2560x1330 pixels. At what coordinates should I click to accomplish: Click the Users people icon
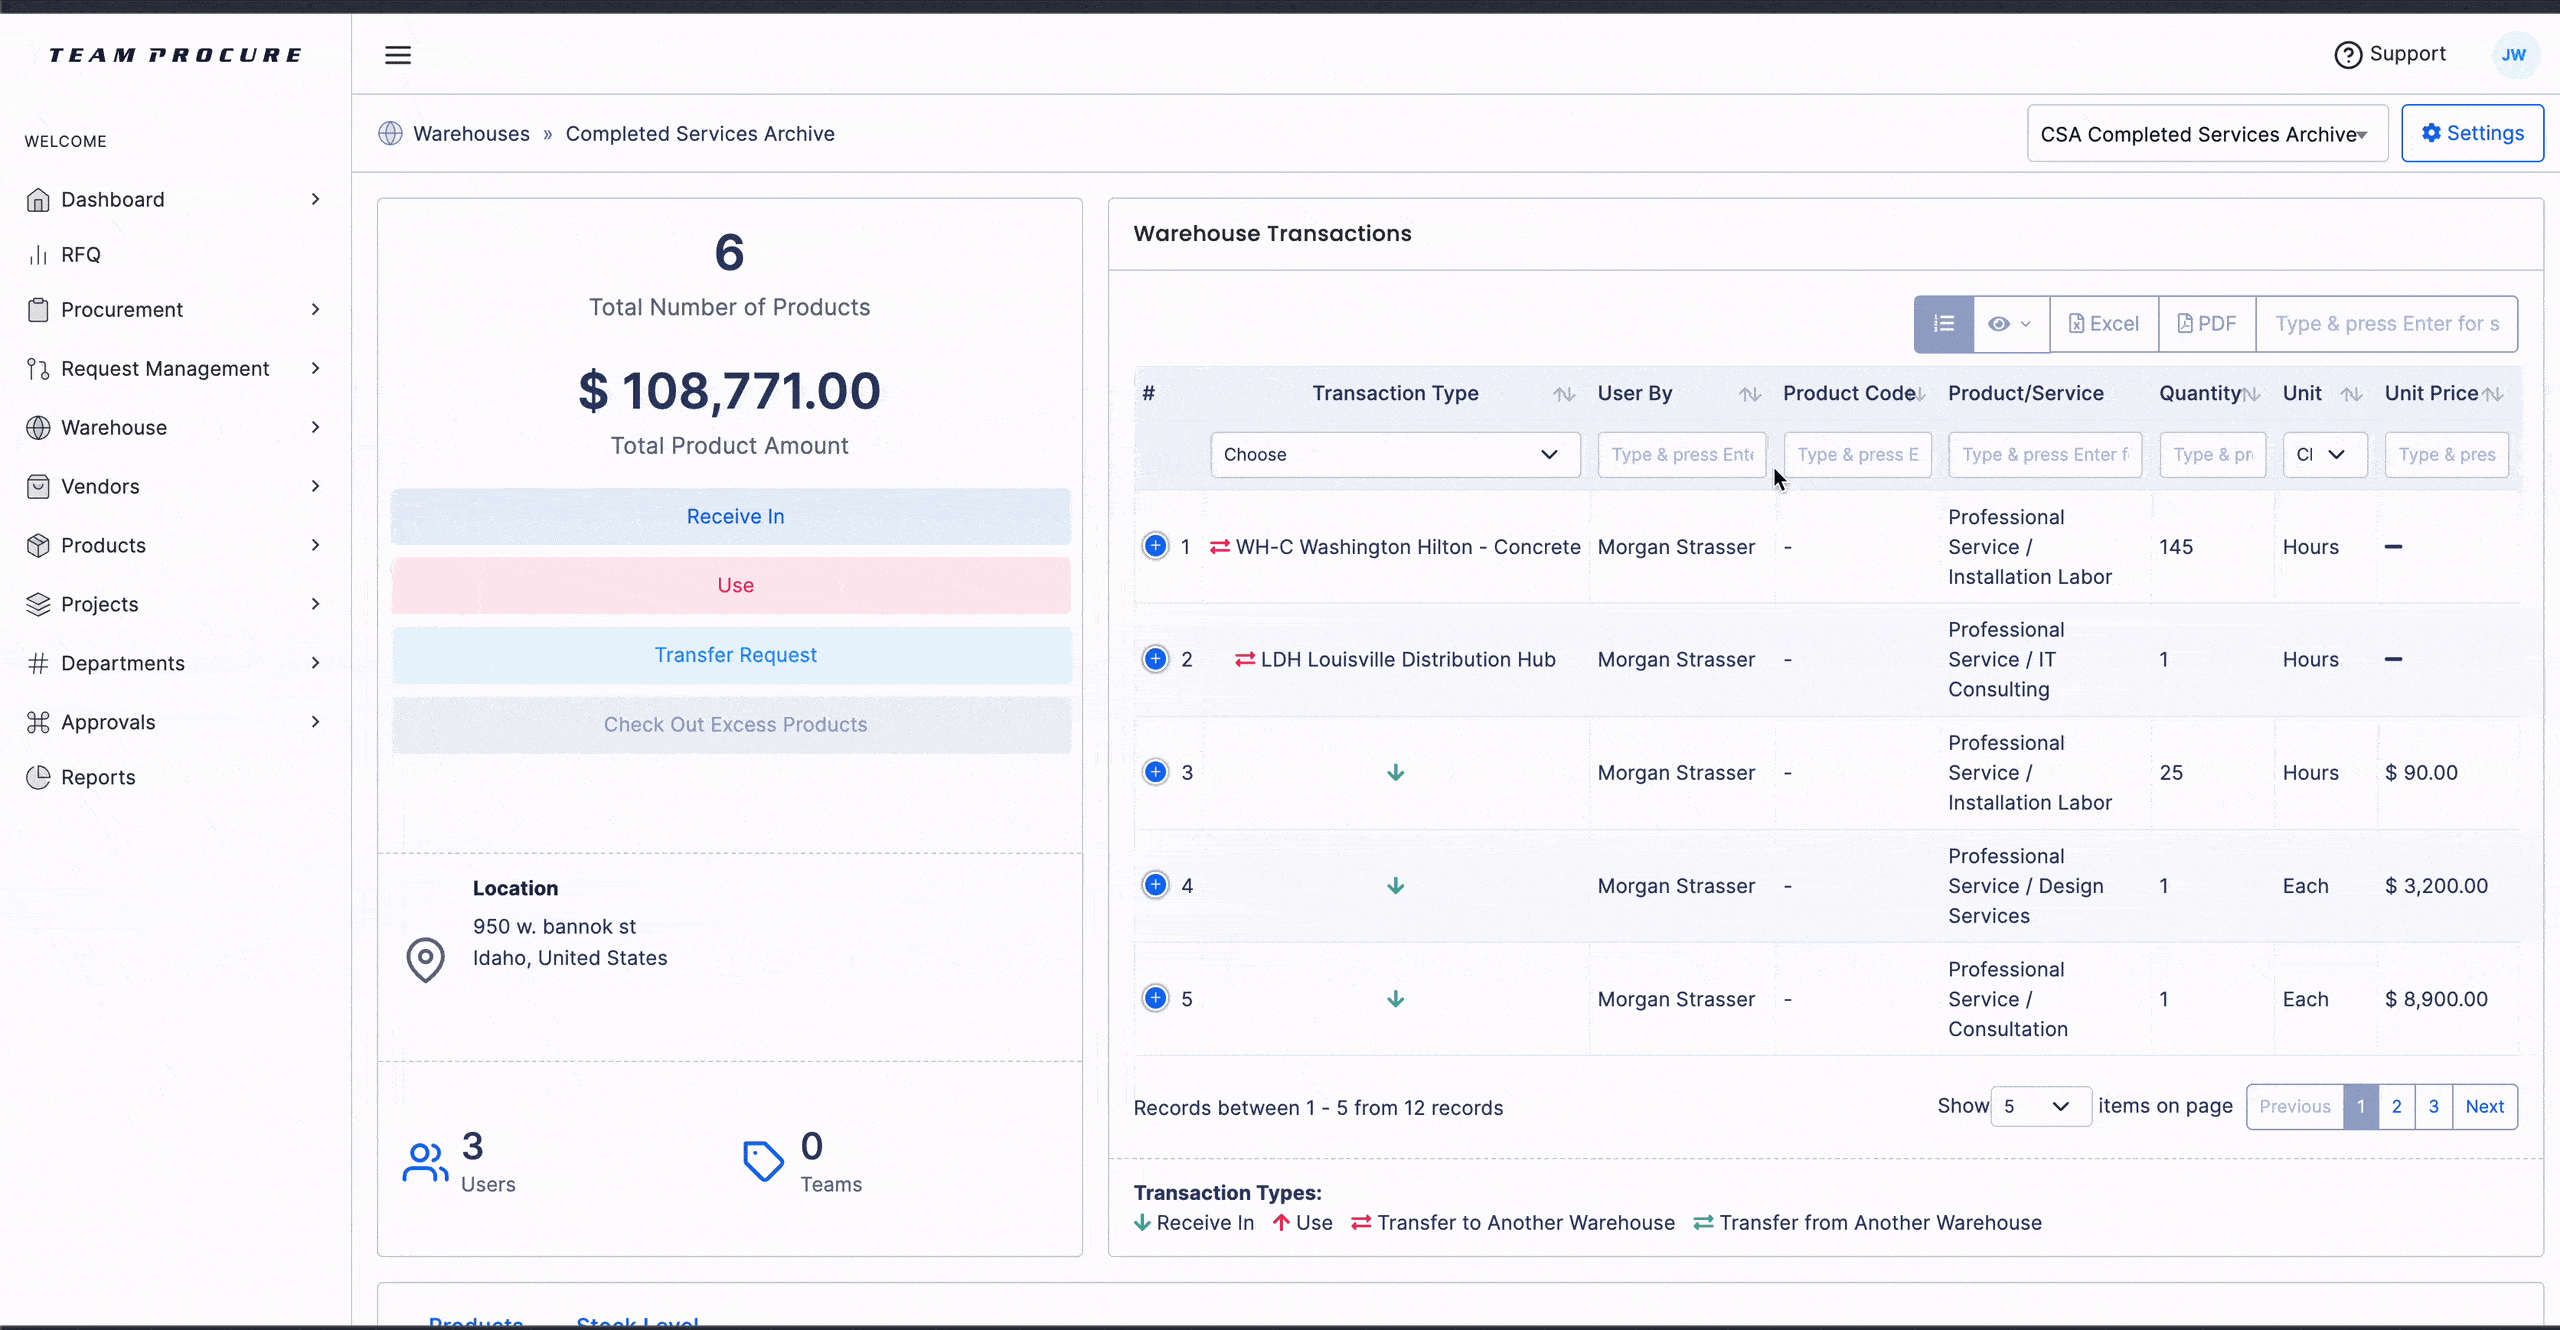point(425,1163)
